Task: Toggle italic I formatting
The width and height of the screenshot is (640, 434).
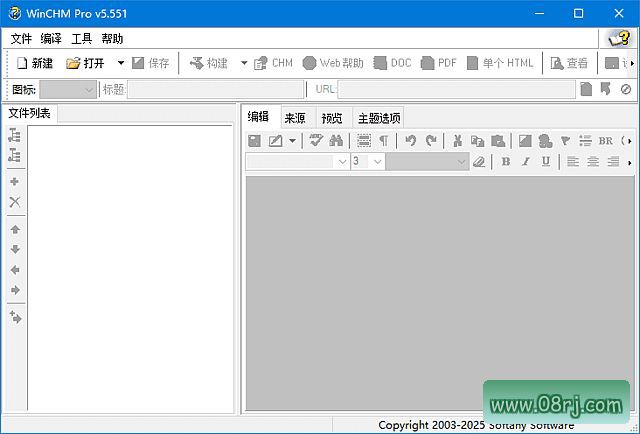Action: point(526,162)
